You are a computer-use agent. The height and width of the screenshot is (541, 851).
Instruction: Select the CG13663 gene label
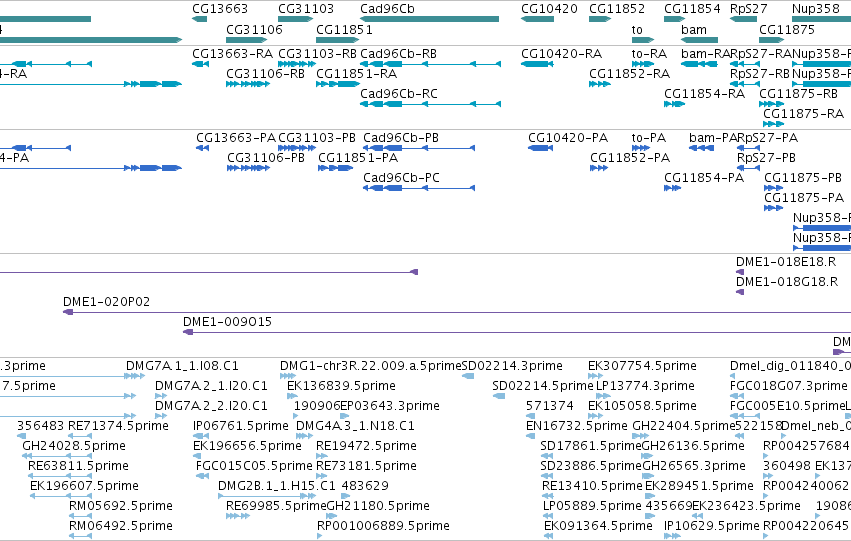pos(220,9)
